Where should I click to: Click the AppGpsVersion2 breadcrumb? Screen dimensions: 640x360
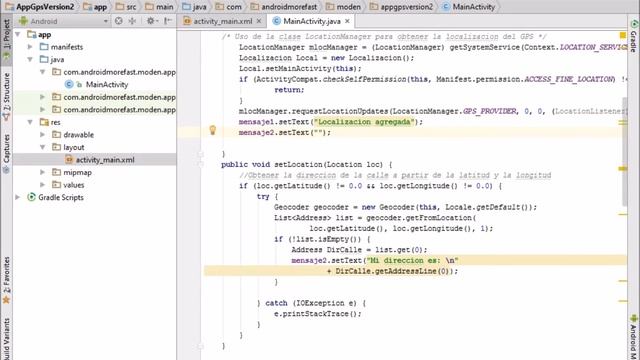(40, 7)
